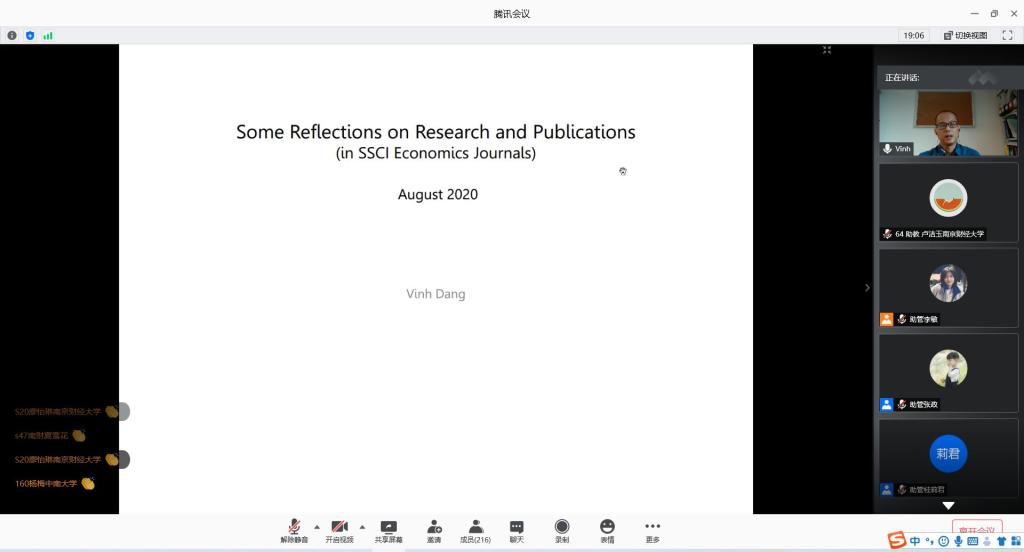Open the meeting info icon
The image size is (1024, 552).
(x=12, y=35)
